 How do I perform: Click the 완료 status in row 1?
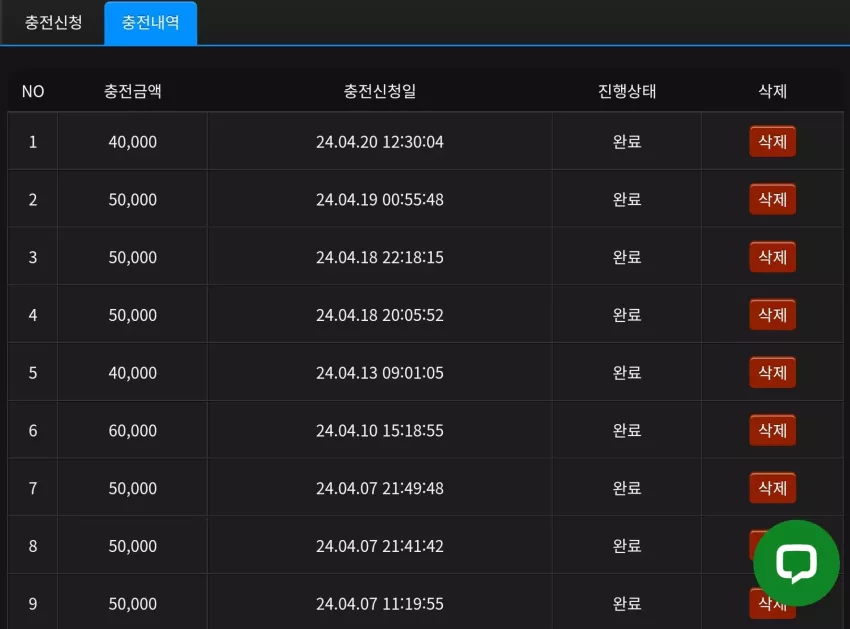click(627, 142)
